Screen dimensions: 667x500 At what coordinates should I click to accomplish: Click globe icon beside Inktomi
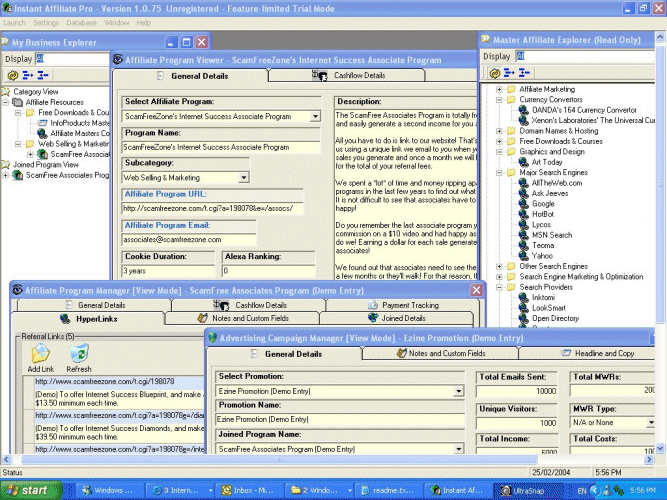524,297
